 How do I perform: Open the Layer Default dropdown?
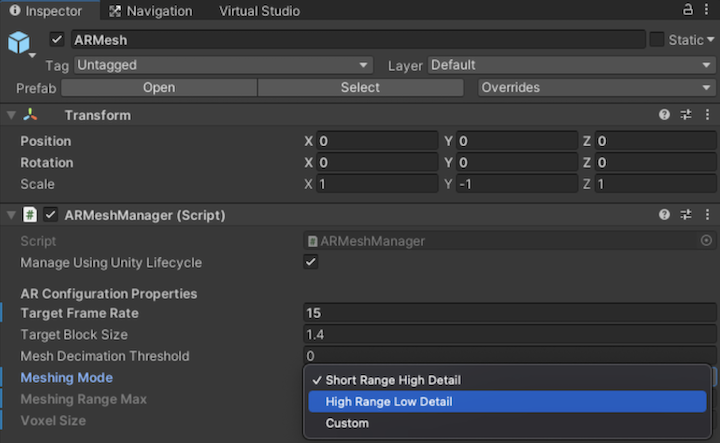tap(571, 65)
